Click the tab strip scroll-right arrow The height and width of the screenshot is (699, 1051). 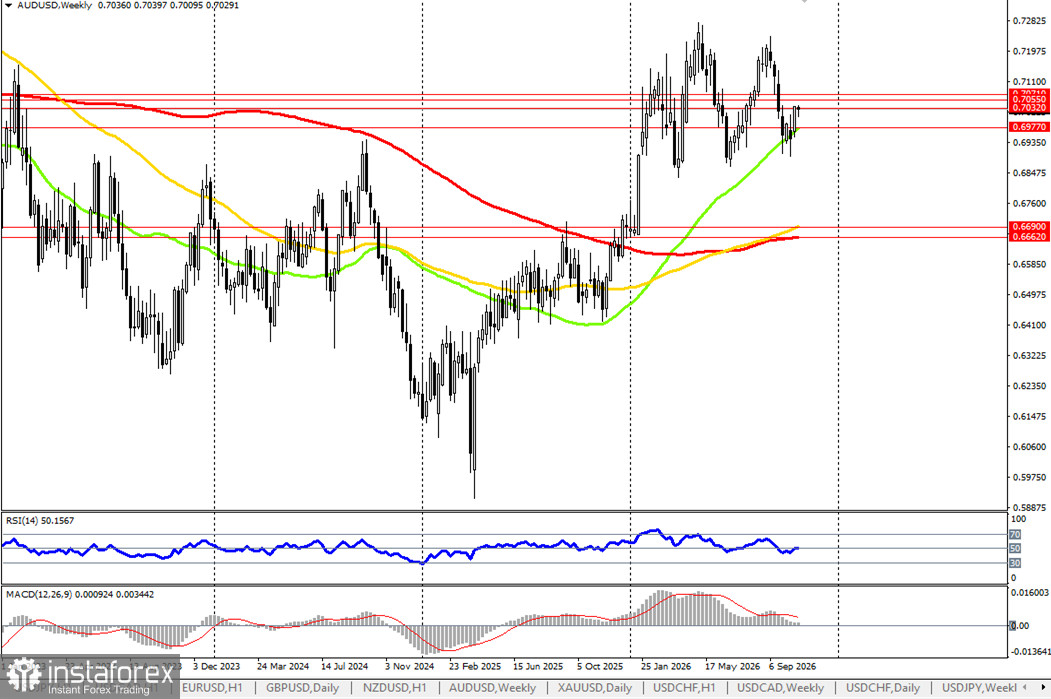(1042, 688)
